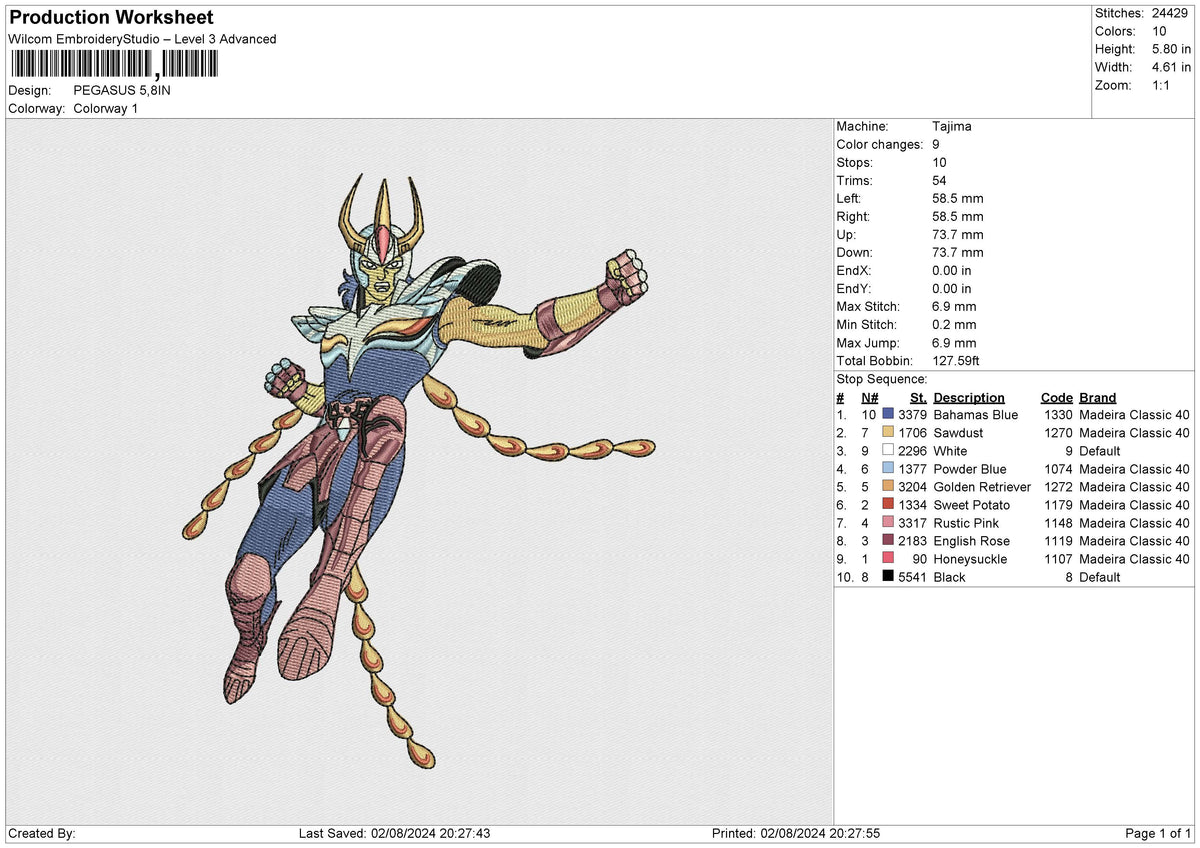Click the 'Left:' measurement label
The image size is (1200, 848).
click(849, 199)
